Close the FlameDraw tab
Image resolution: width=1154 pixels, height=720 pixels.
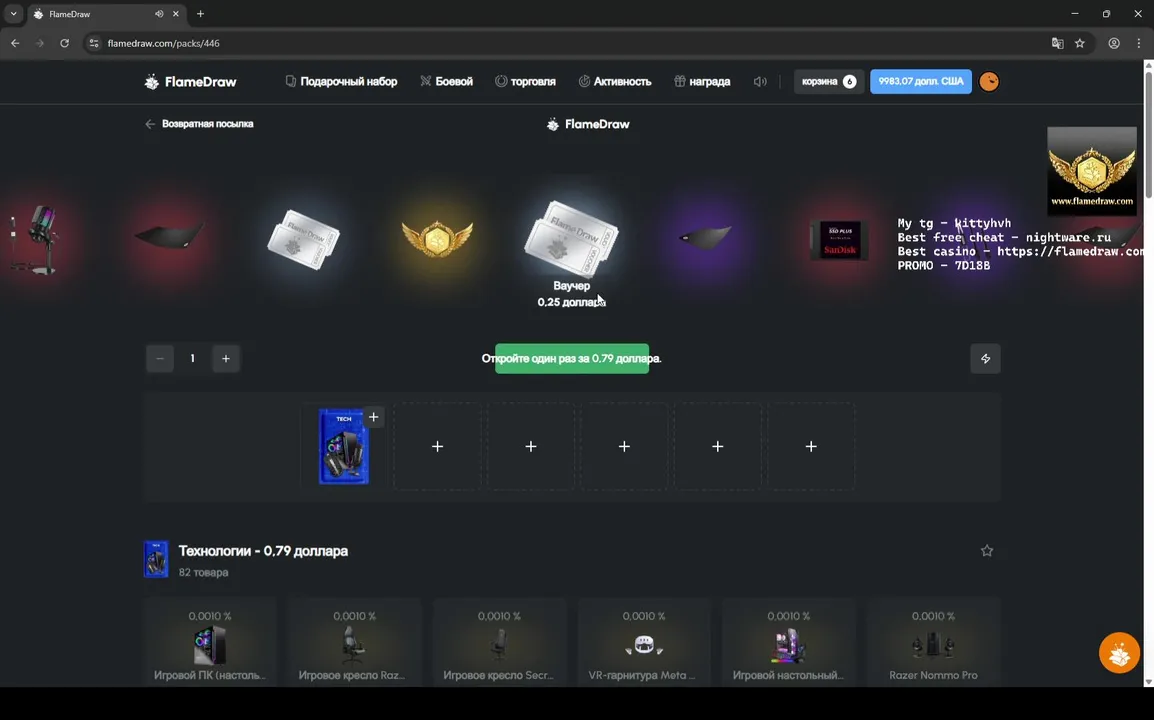point(176,14)
